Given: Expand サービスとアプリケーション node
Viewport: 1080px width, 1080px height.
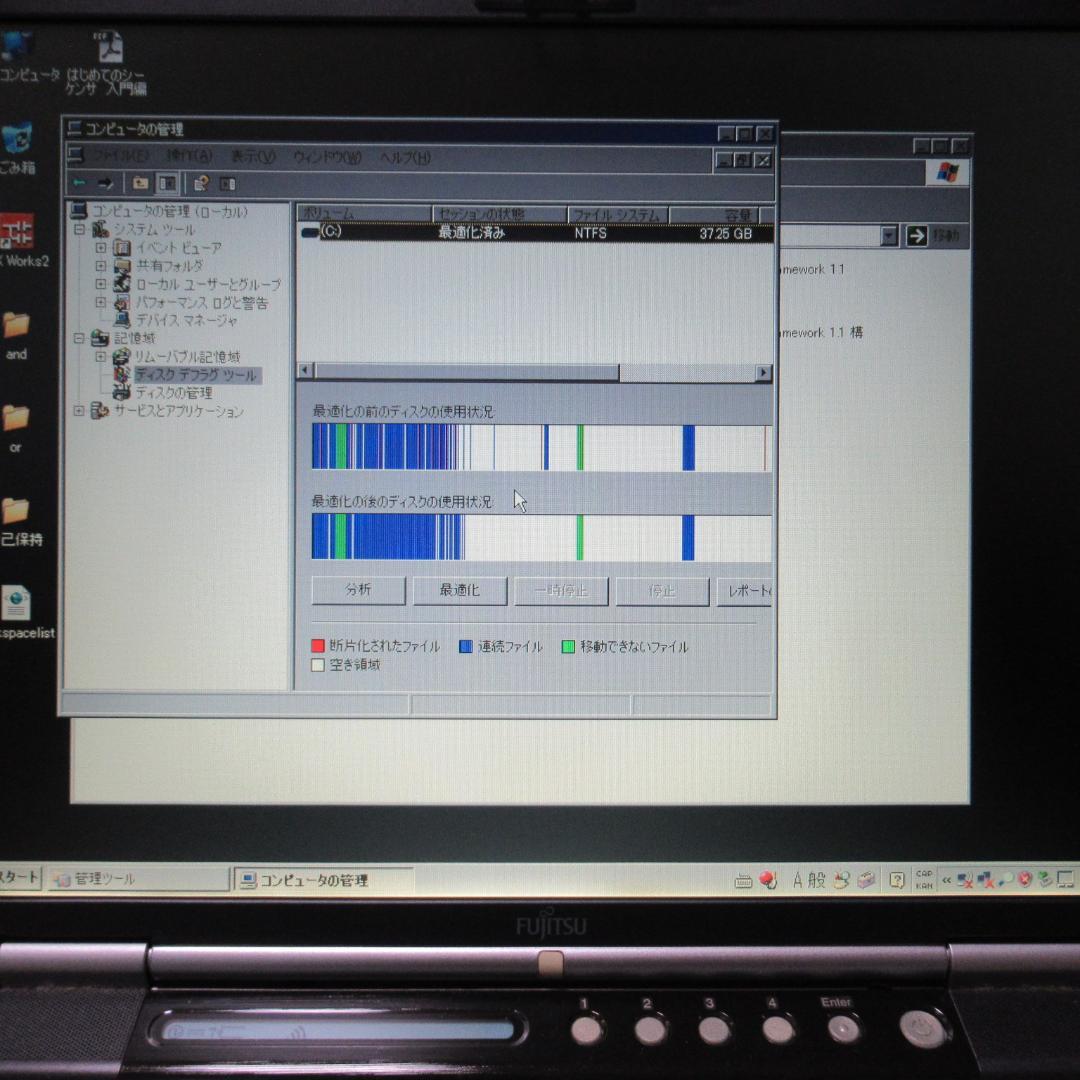Looking at the screenshot, I should click(x=80, y=411).
